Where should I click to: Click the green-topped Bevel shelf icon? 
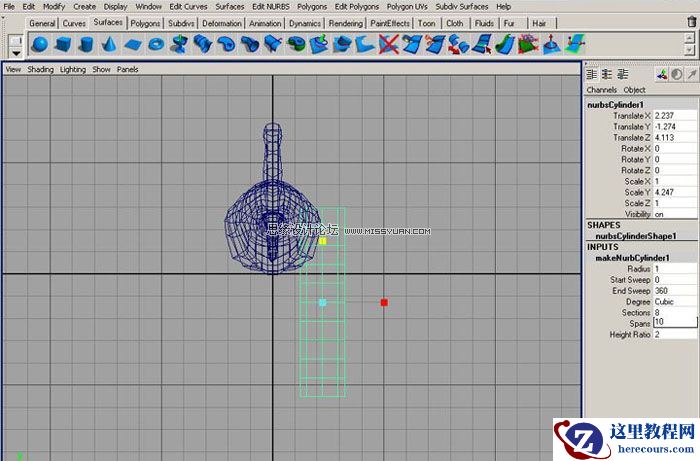(x=296, y=44)
